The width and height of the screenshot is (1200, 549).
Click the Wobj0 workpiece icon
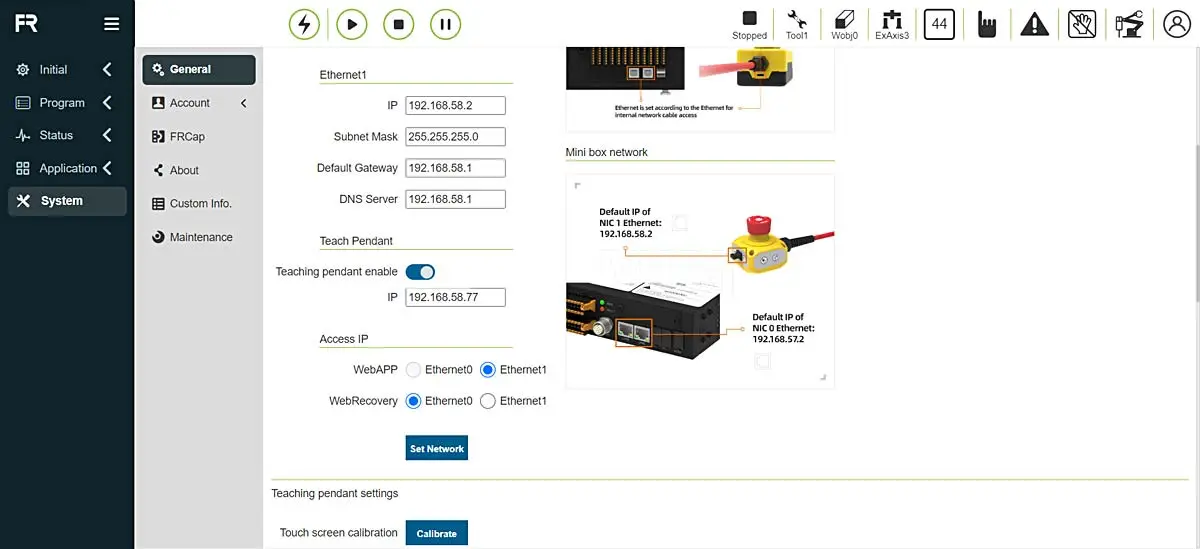tap(844, 24)
